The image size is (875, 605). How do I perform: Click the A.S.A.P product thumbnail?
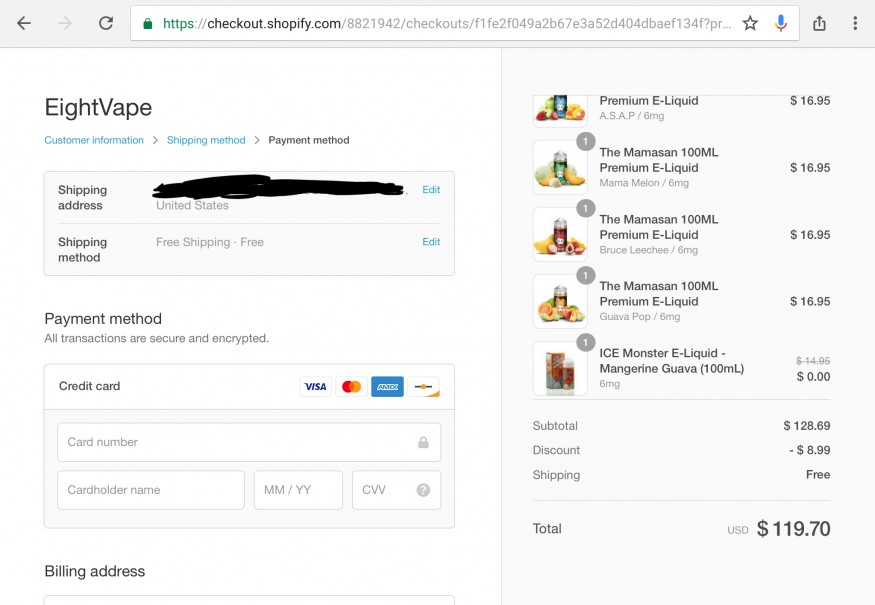[560, 109]
